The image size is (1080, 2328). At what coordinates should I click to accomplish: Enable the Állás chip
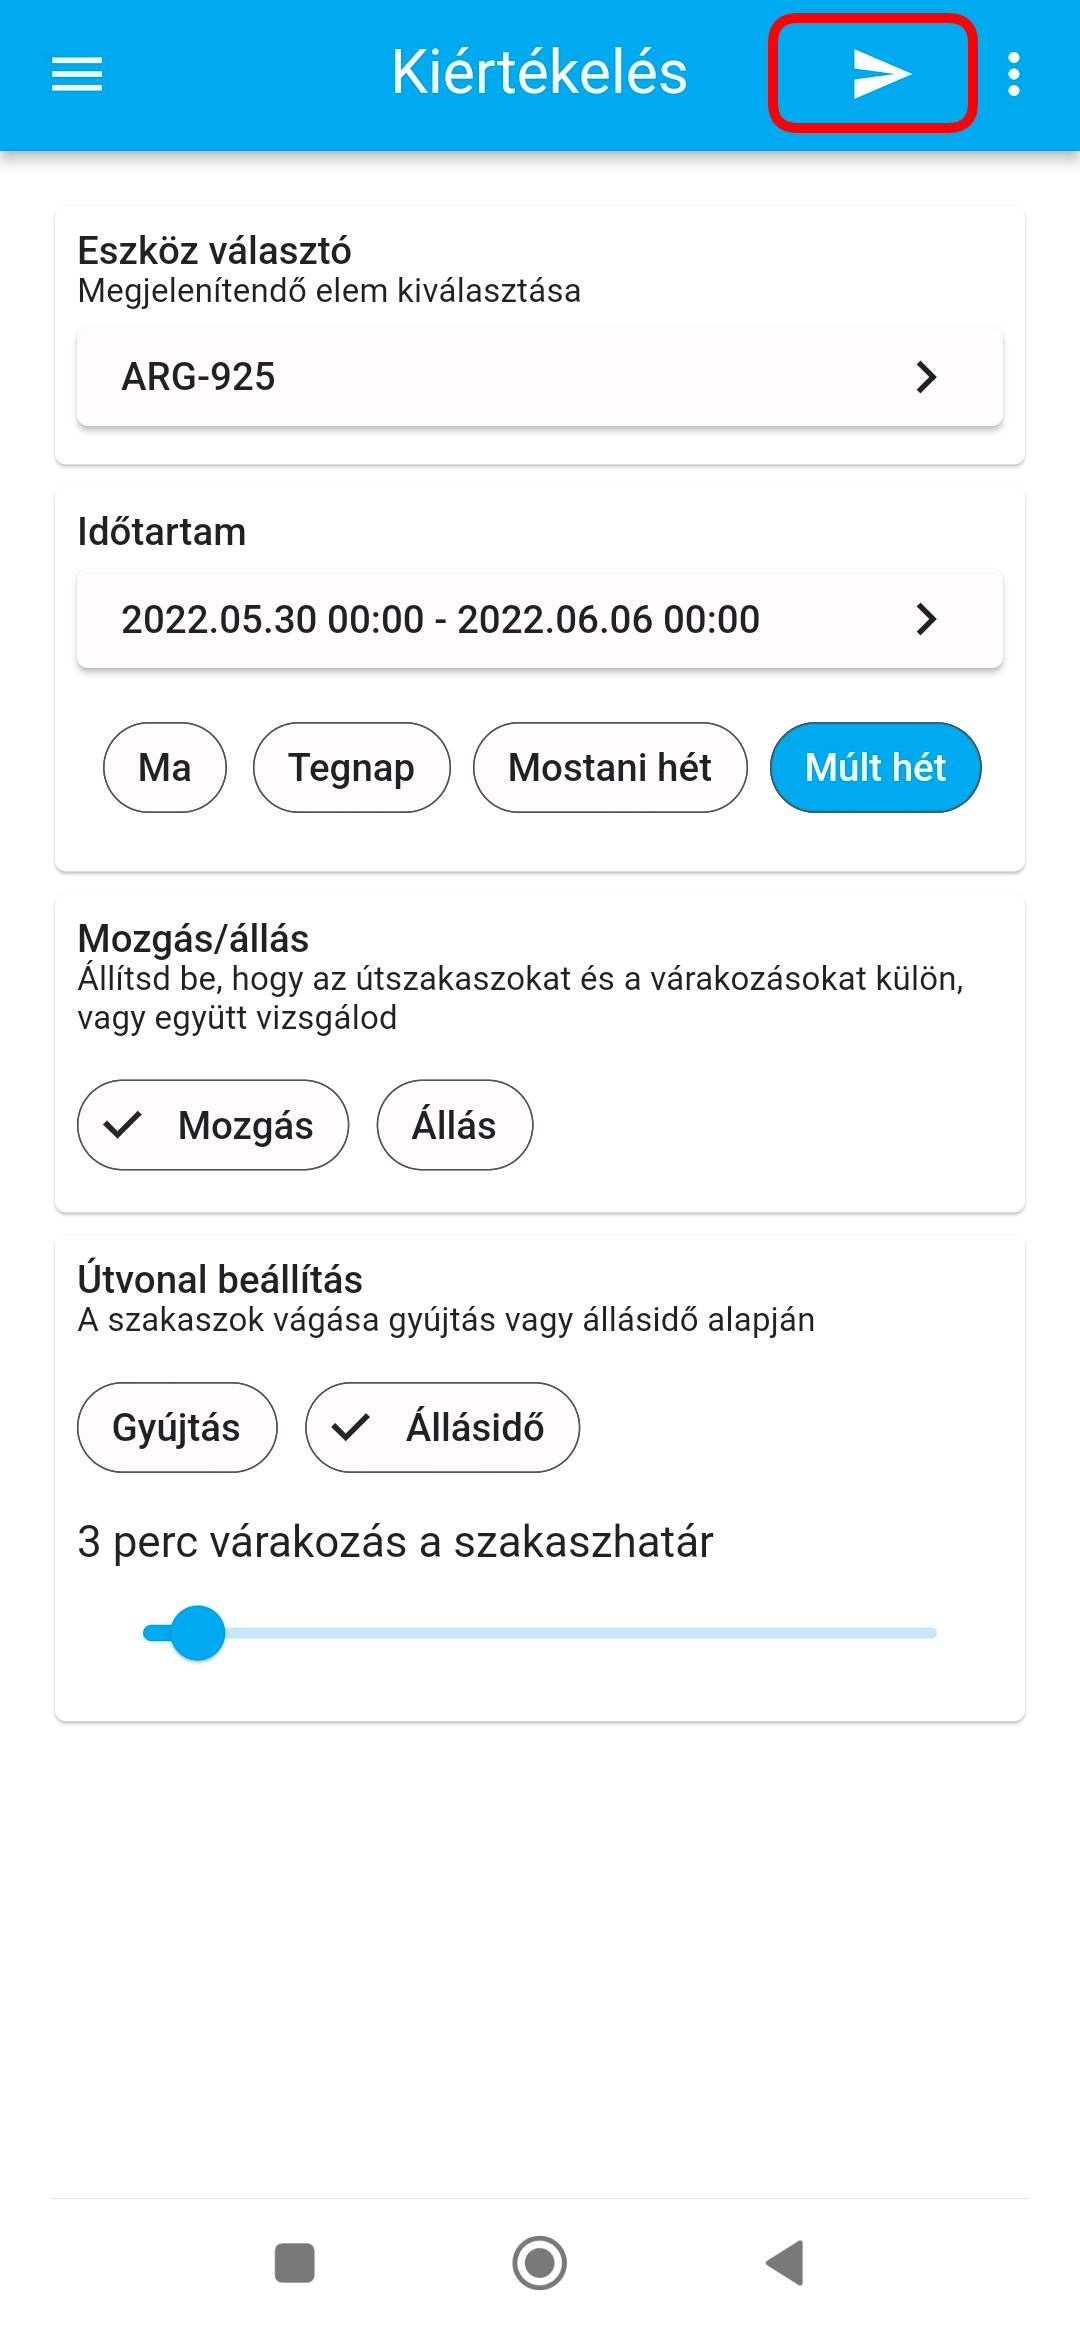coord(454,1125)
